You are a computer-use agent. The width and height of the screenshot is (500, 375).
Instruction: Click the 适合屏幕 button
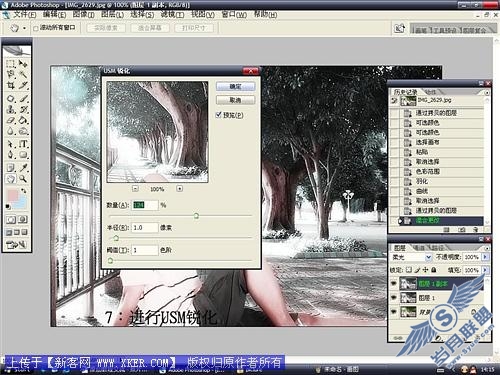(150, 28)
